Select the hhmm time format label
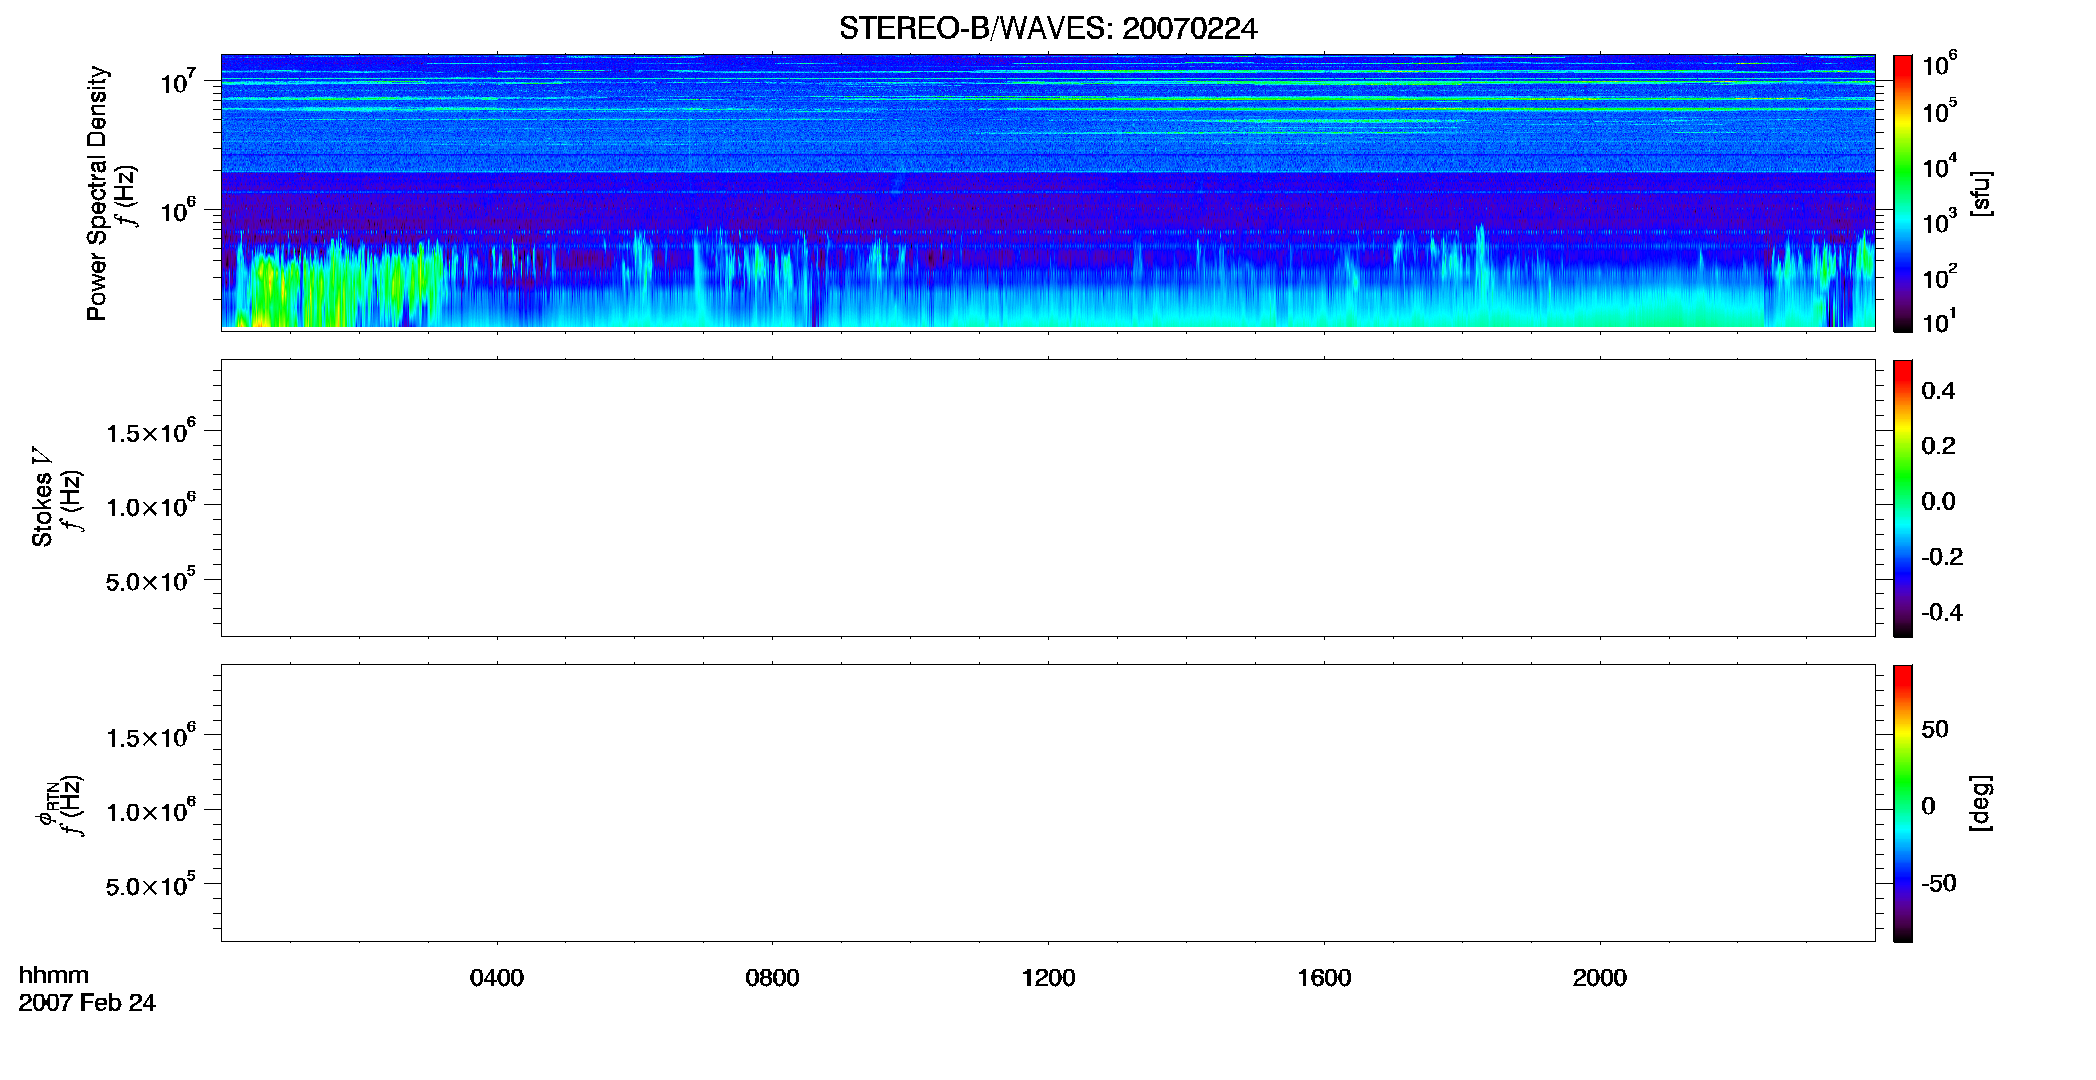The image size is (2096, 1080). click(x=54, y=975)
